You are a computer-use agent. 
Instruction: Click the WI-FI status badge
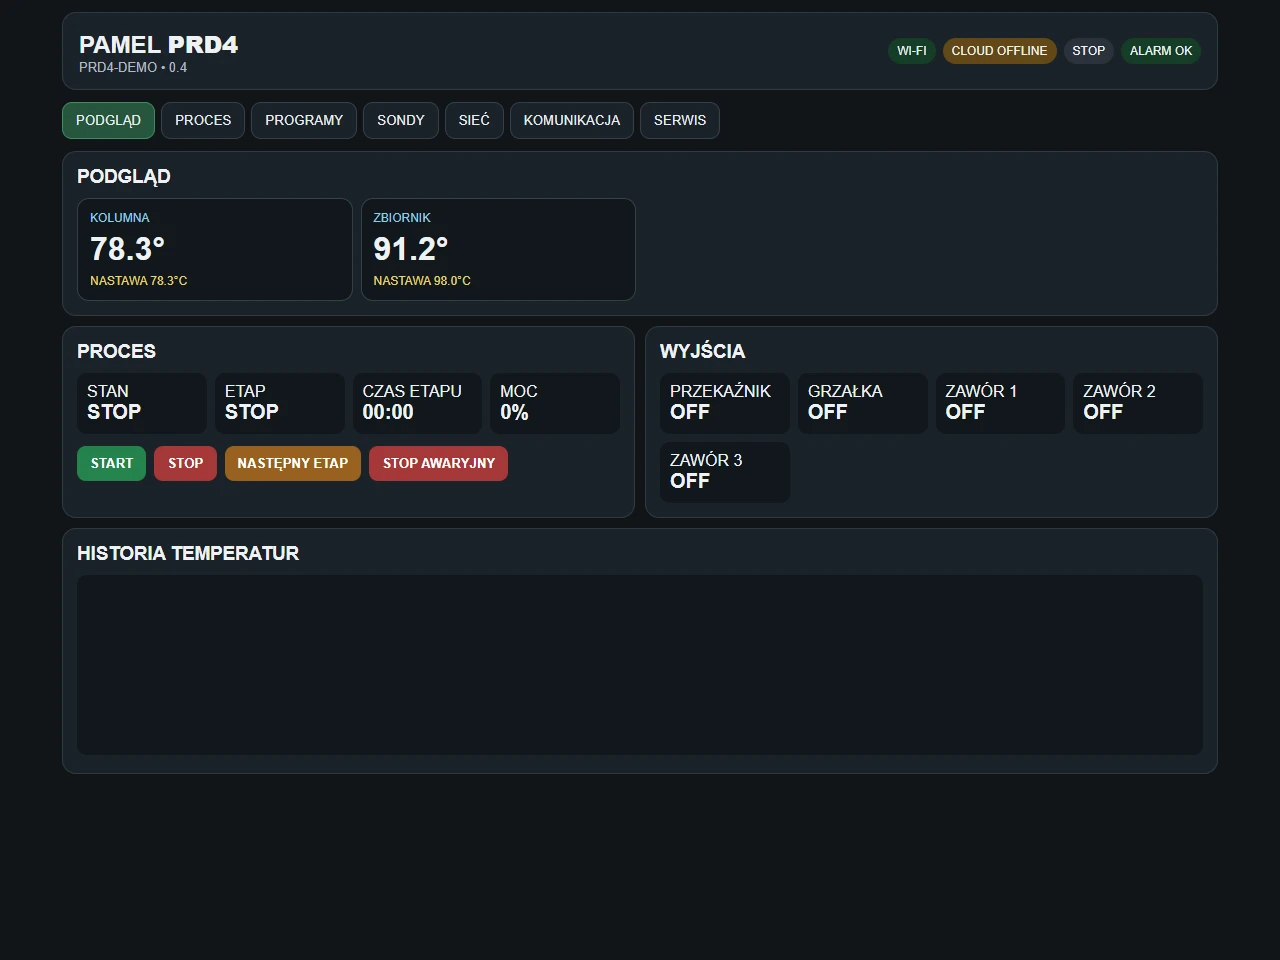911,51
